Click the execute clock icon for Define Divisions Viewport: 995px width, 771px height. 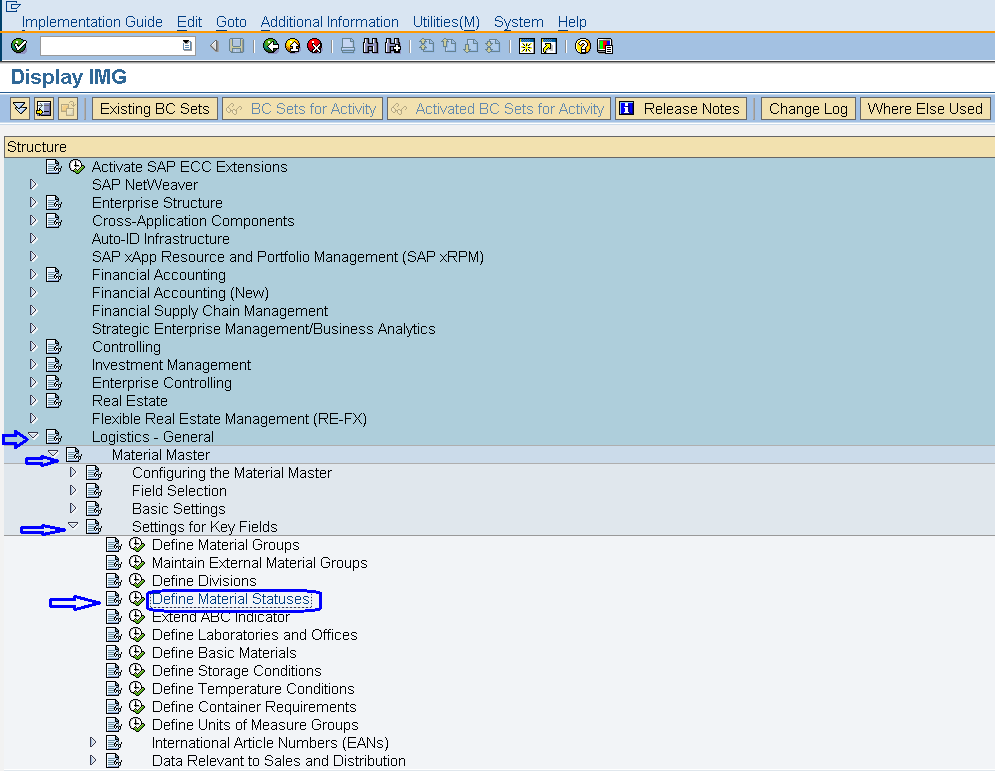(x=136, y=580)
